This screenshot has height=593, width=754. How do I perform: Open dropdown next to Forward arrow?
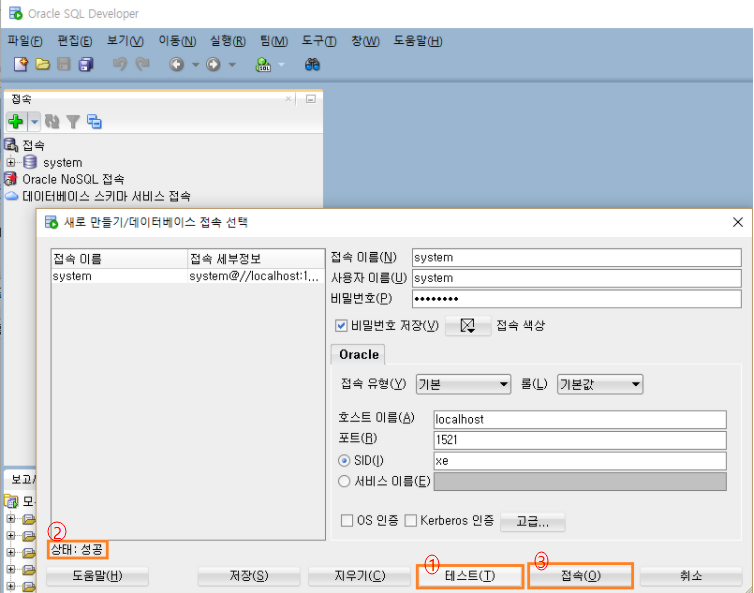(232, 64)
